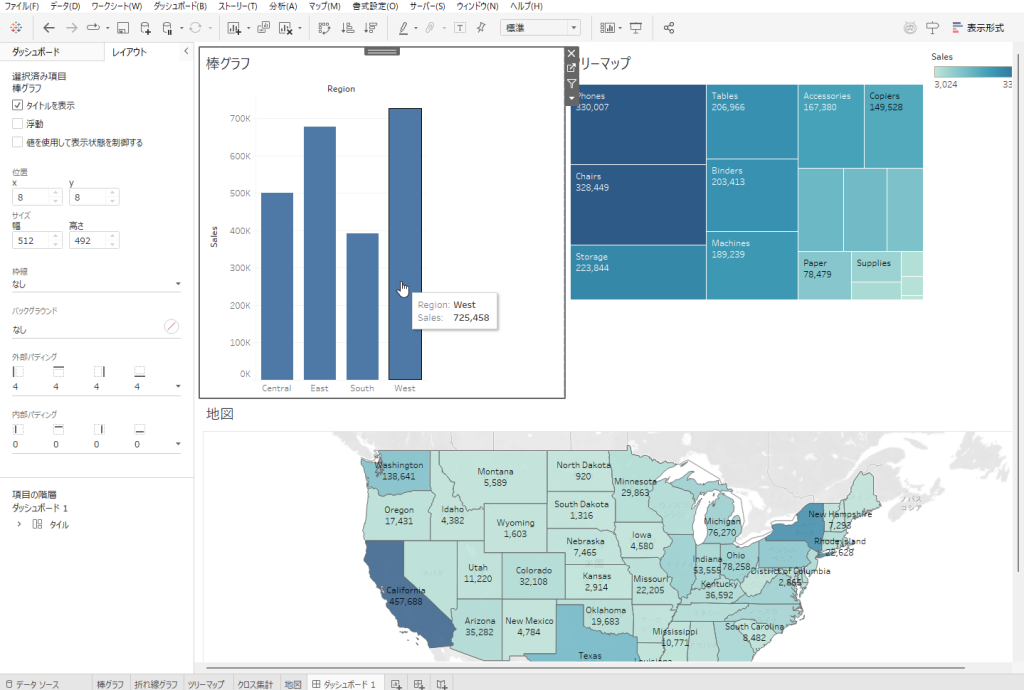1024x690 pixels.
Task: Expand the タイル item in hierarchy tree
Action: (20, 524)
